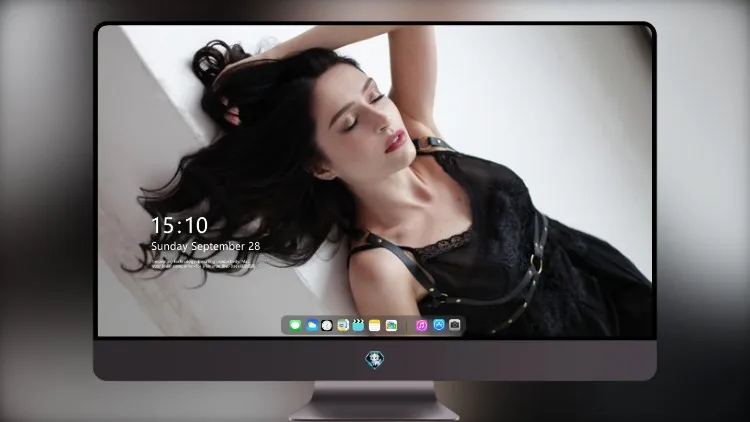Open the green Messages app in the dock
The image size is (750, 422).
click(x=295, y=326)
